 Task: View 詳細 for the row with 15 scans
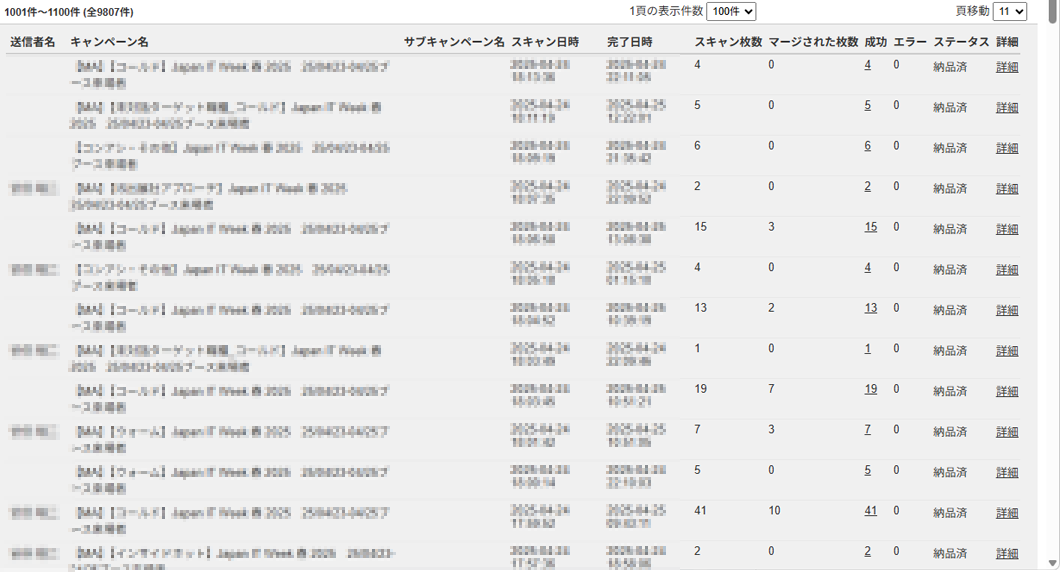(1007, 228)
